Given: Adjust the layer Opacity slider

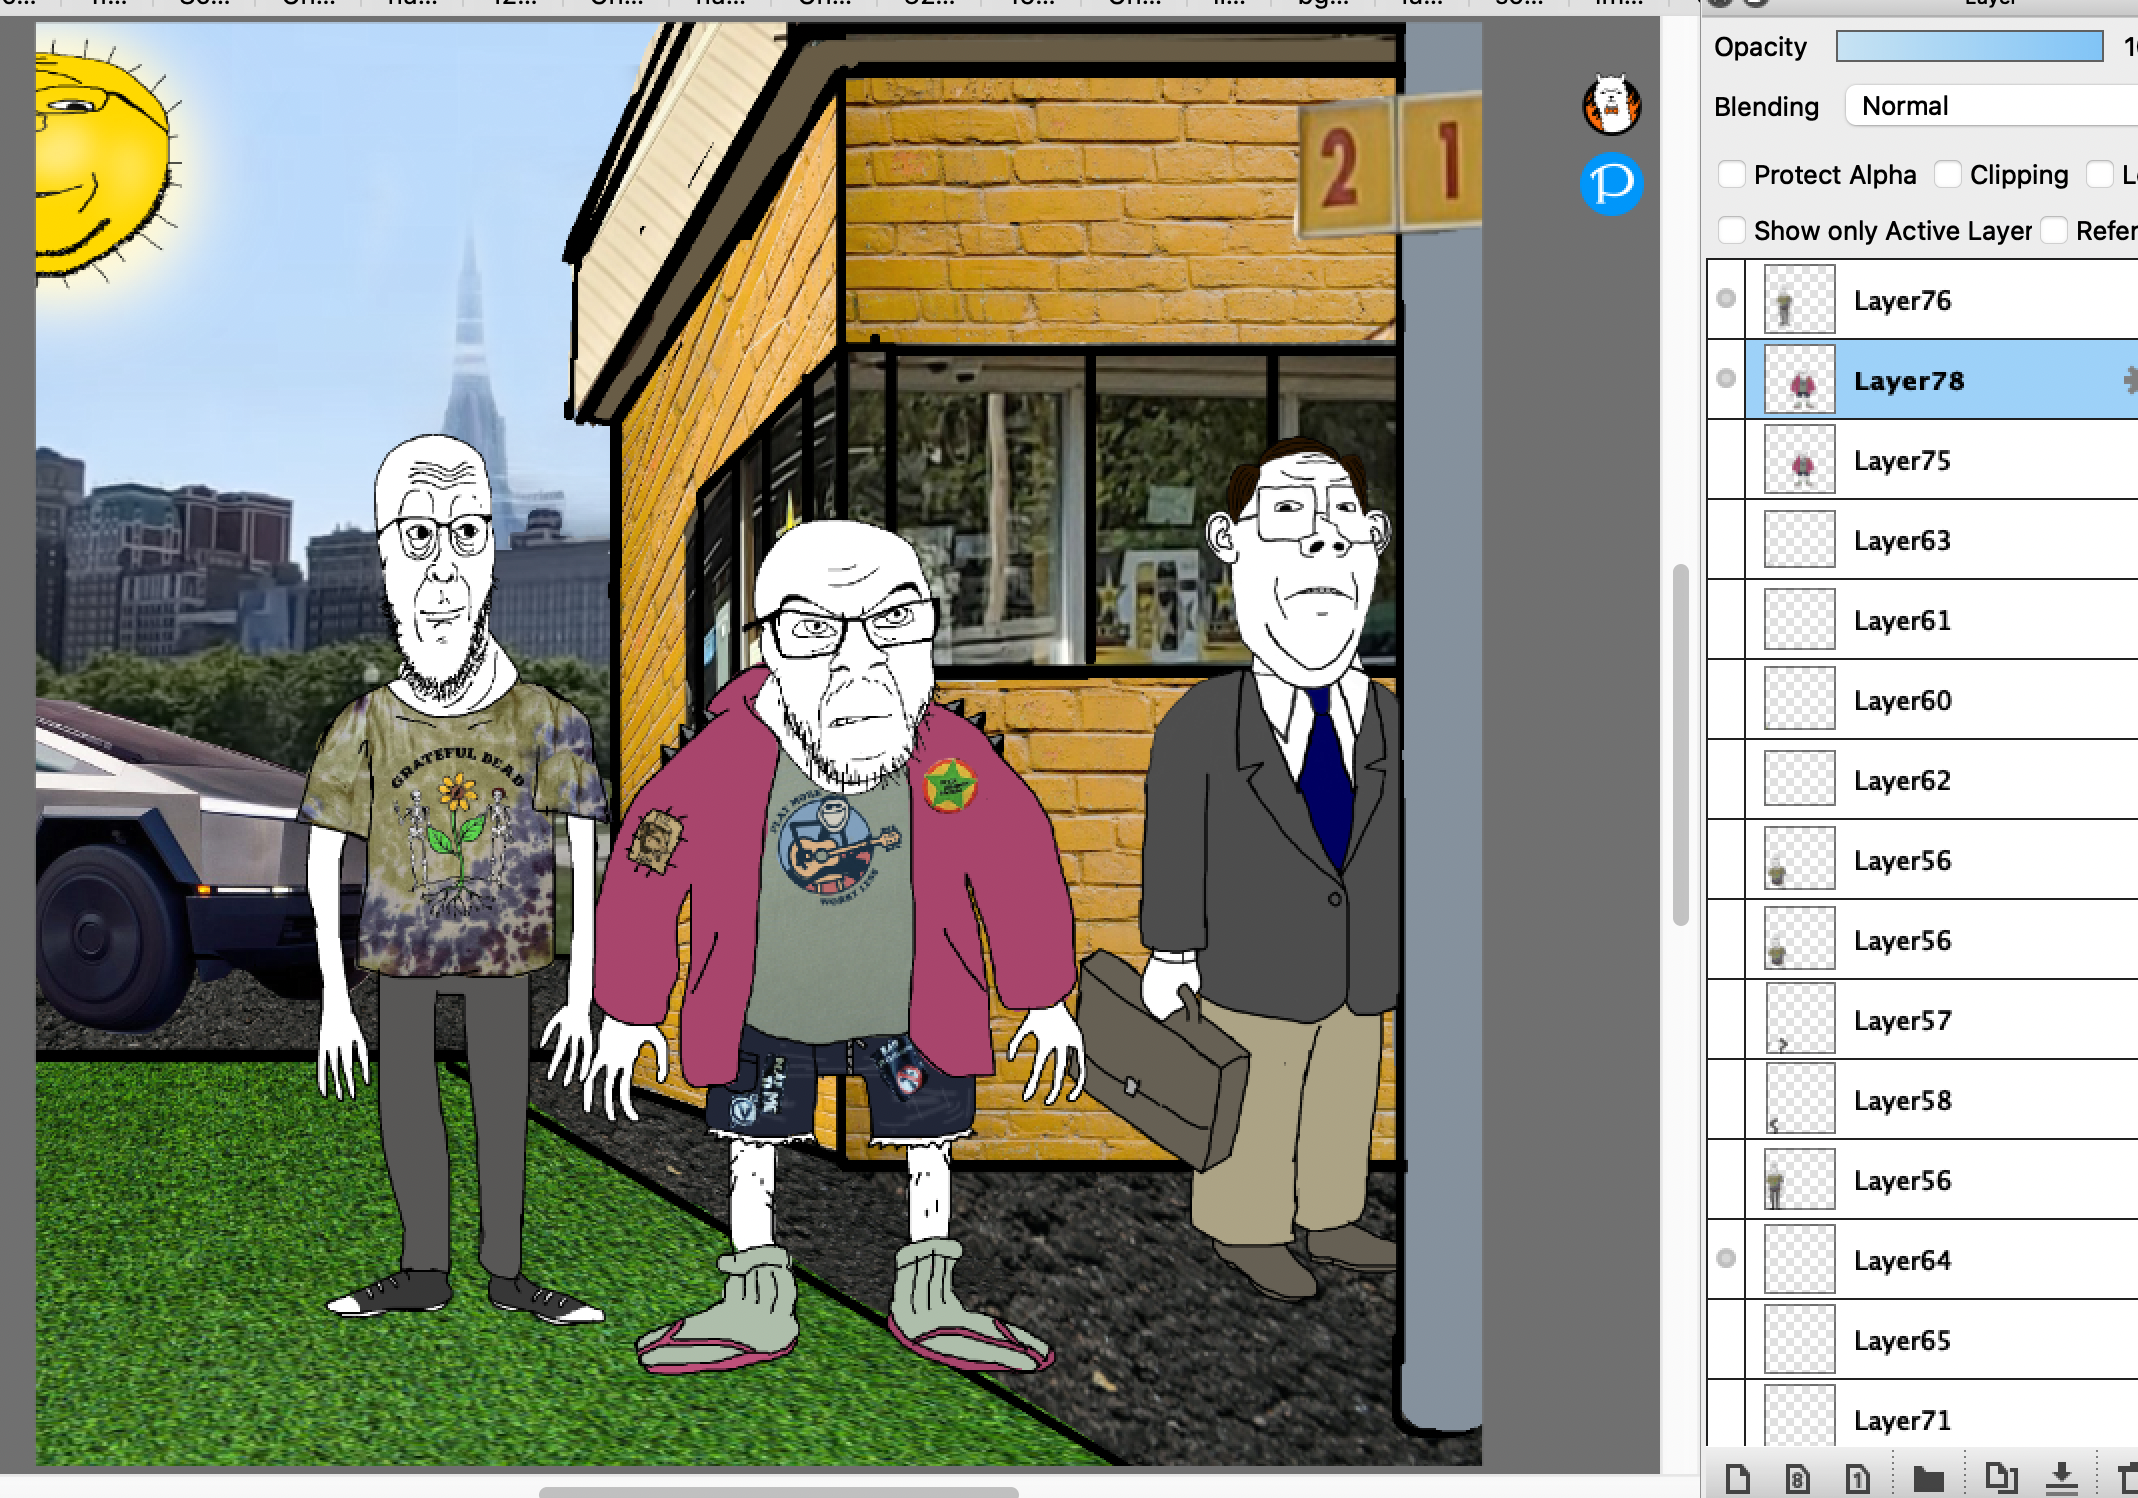Looking at the screenshot, I should click(1969, 47).
